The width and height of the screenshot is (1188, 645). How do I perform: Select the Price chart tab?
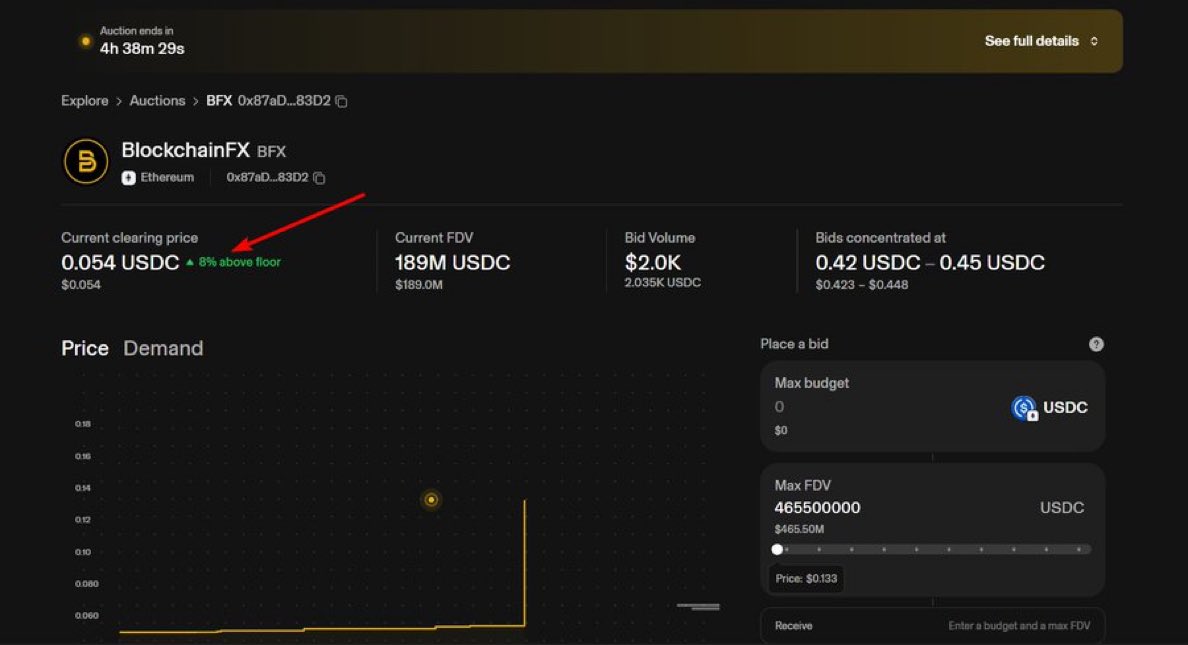click(85, 348)
